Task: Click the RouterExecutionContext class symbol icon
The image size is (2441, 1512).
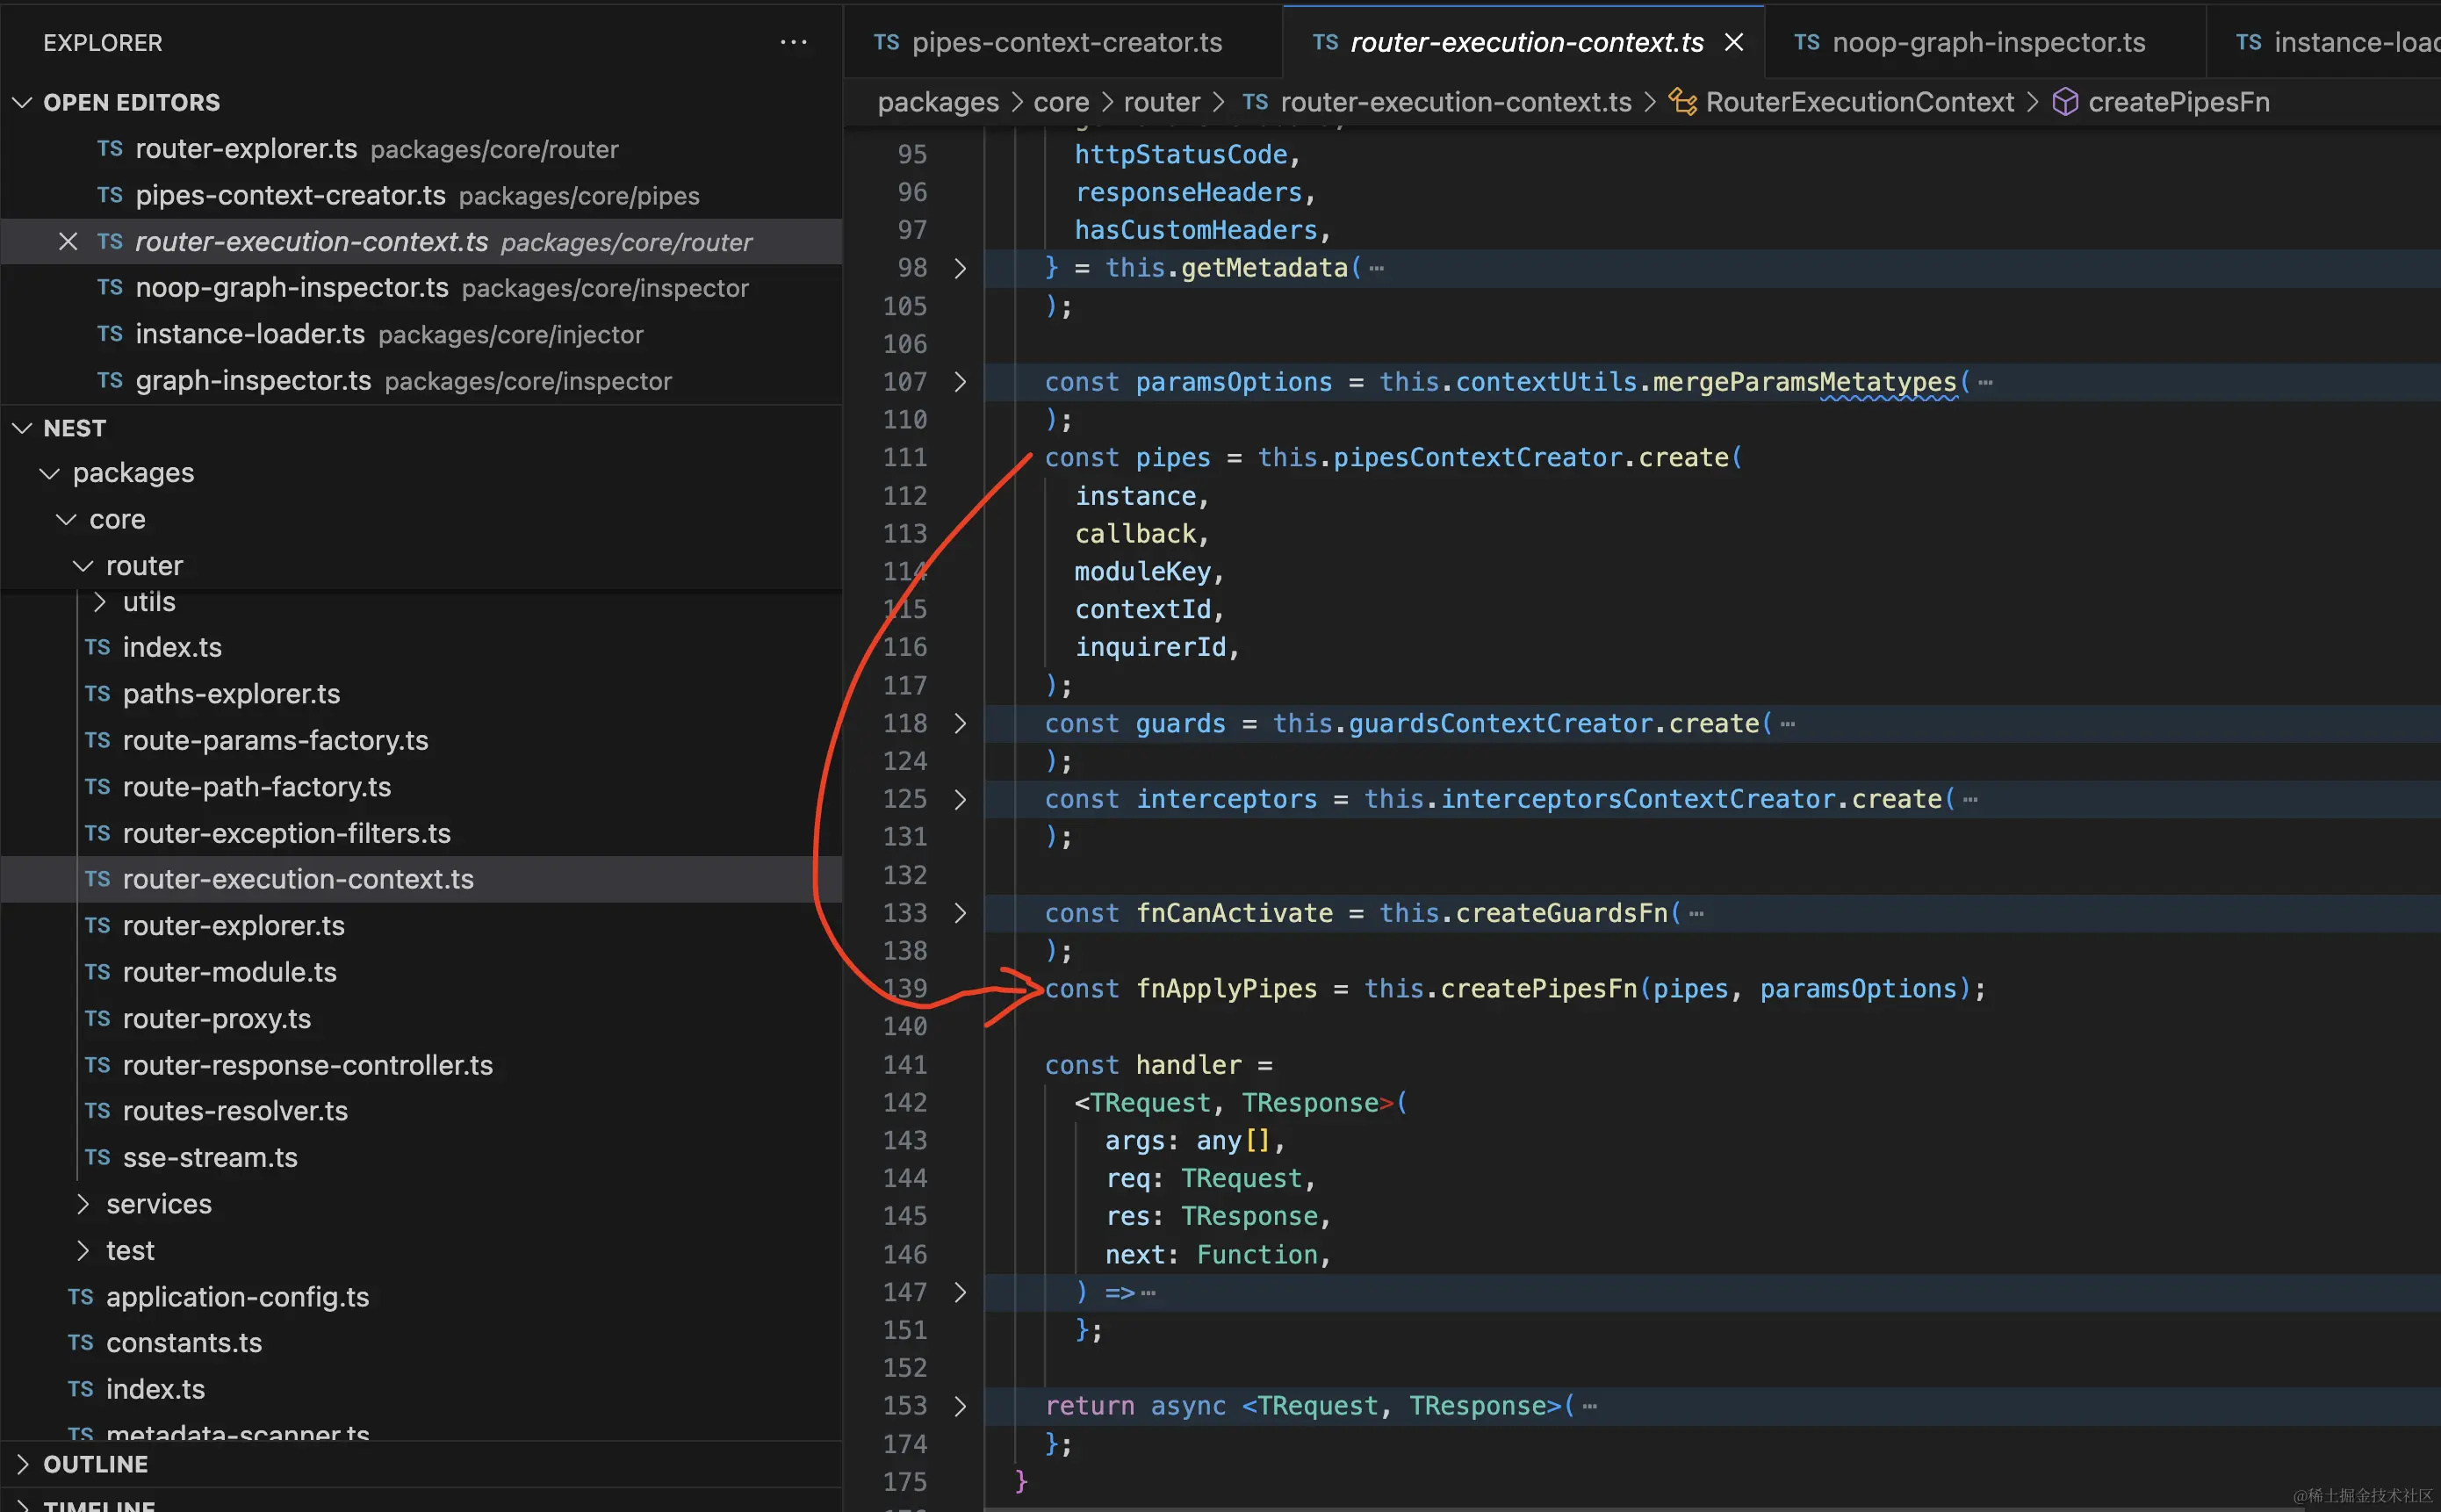Action: [x=1682, y=102]
